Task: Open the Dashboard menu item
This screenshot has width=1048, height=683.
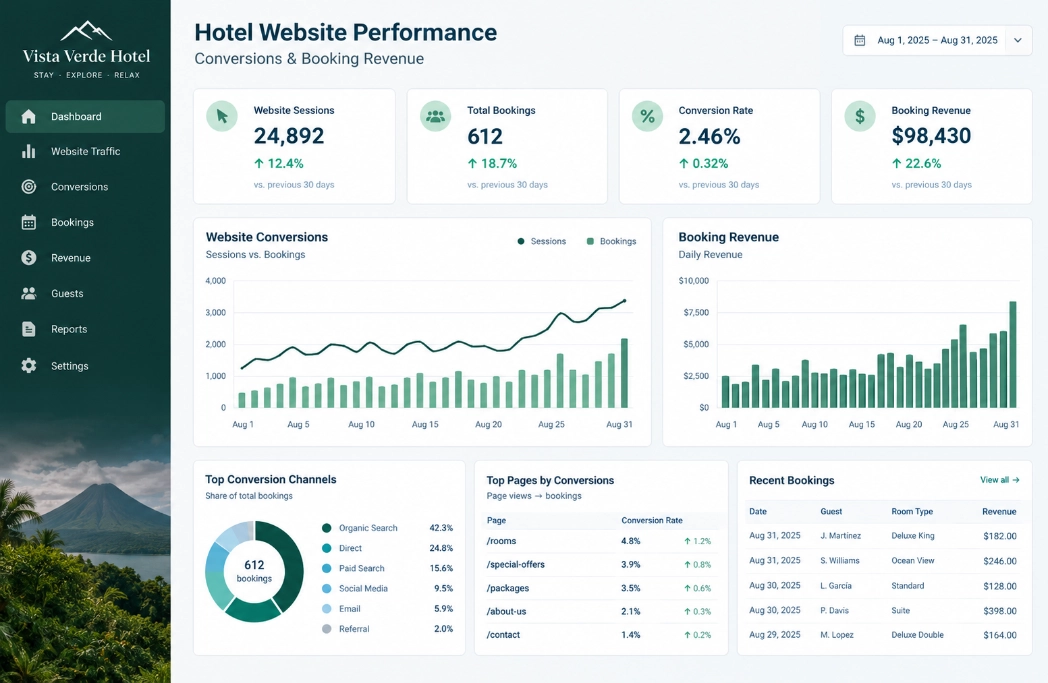Action: [x=85, y=116]
